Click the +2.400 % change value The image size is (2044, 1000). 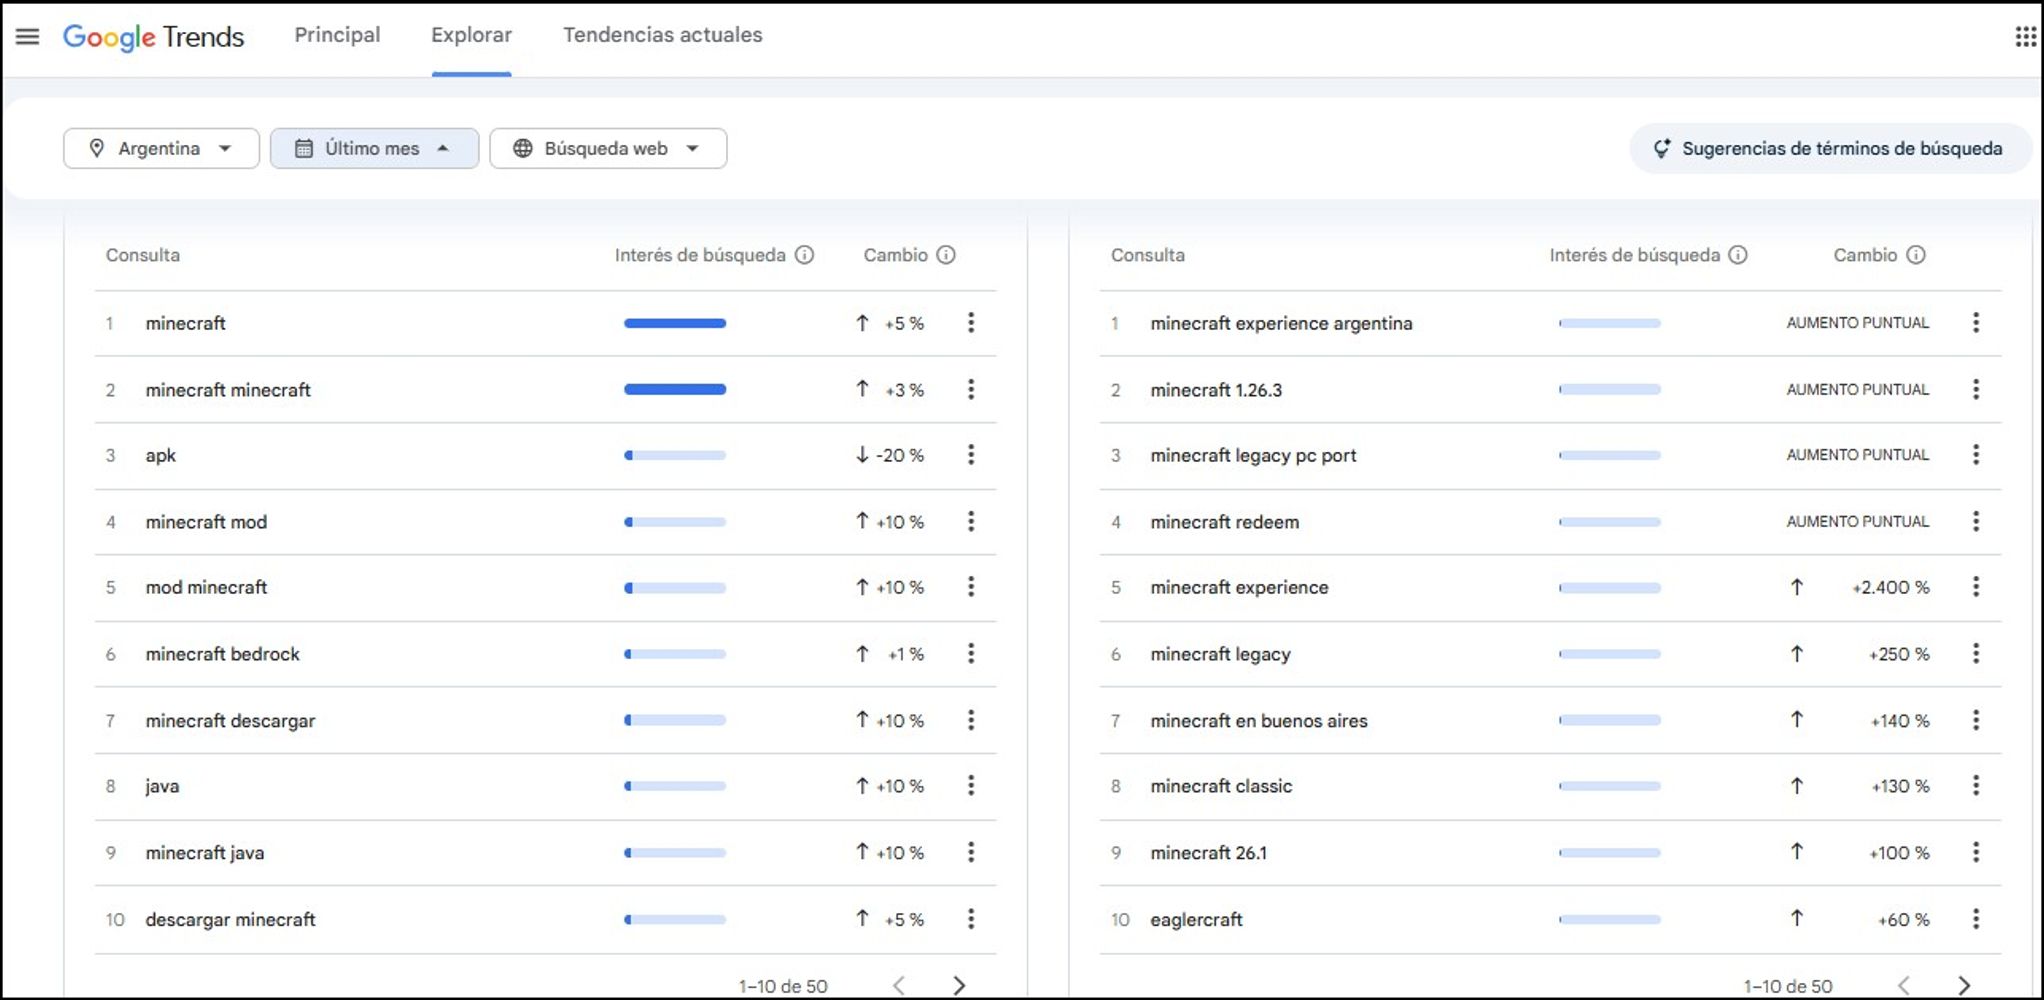(x=1890, y=587)
